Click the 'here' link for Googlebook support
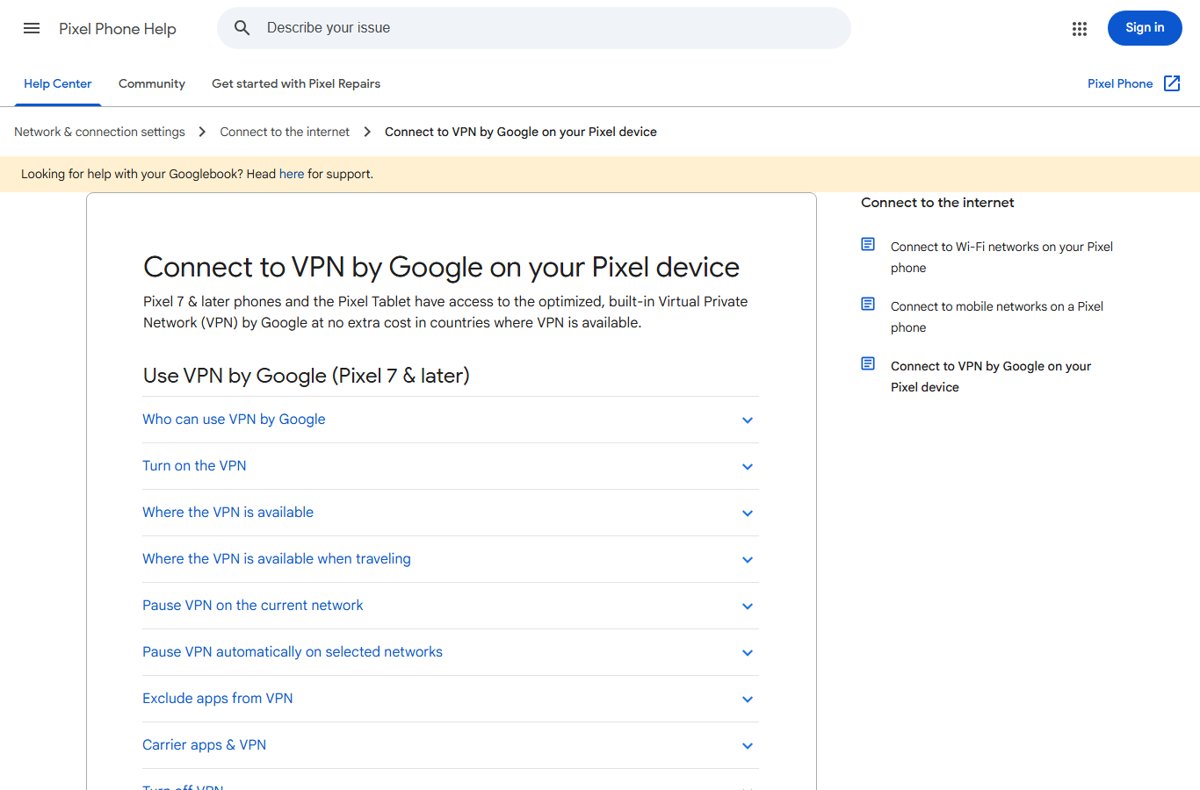The height and width of the screenshot is (790, 1200). (291, 174)
